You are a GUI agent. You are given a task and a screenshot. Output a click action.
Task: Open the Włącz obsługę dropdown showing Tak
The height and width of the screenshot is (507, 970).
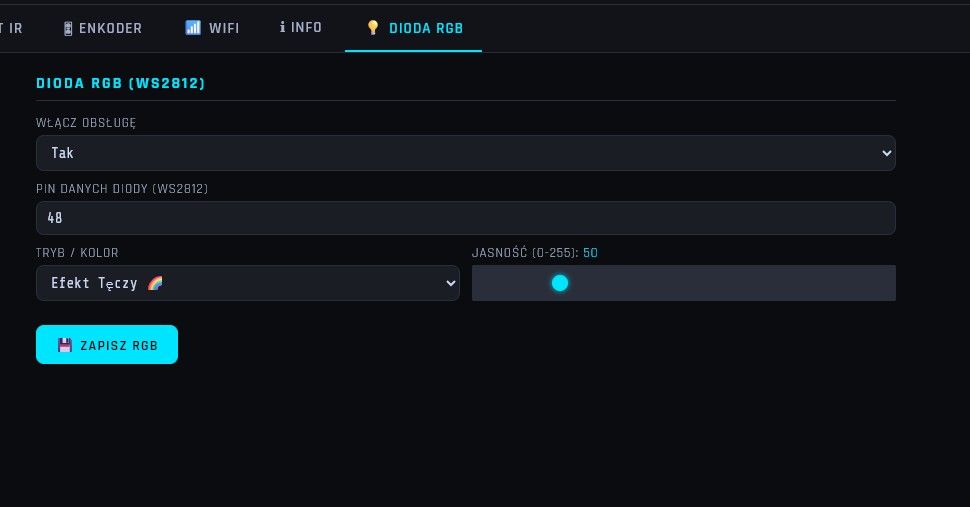tap(466, 153)
